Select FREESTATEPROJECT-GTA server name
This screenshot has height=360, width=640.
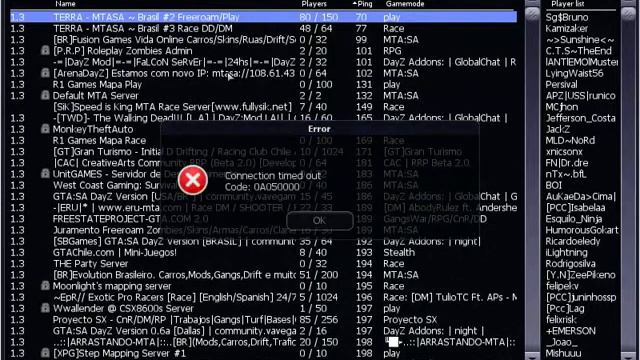coord(131,219)
